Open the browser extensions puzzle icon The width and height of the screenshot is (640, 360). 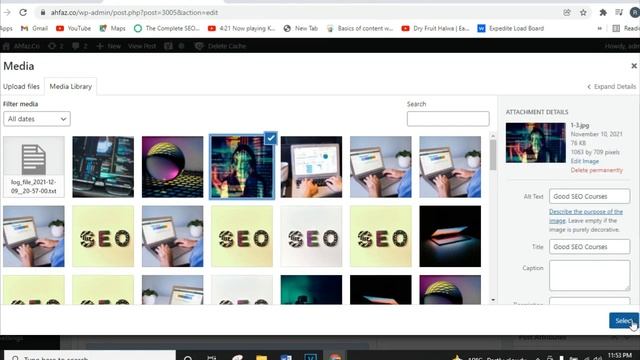coord(603,13)
